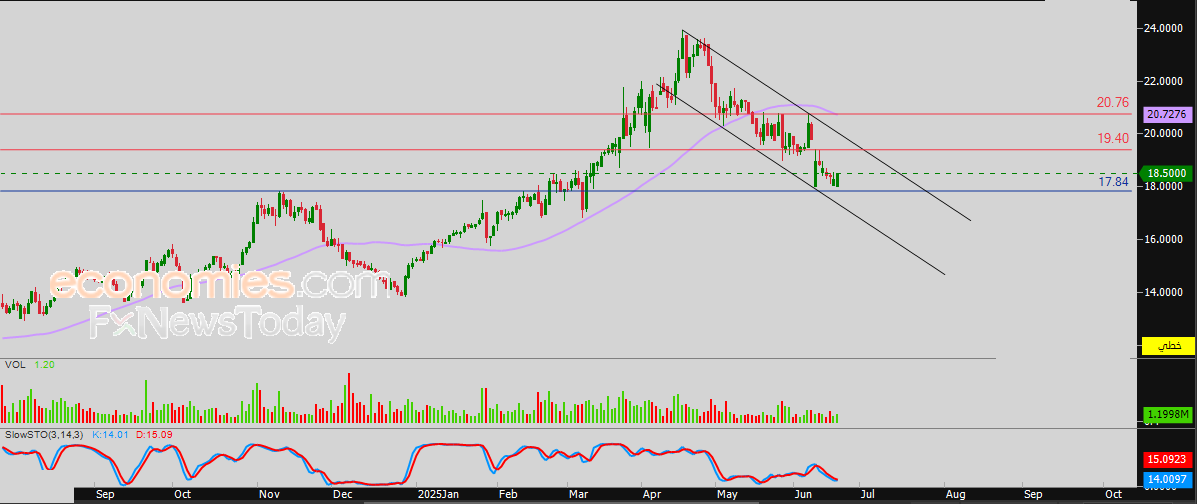Viewport: 1197px width, 504px height.
Task: Click the Dec label on time axis
Action: 342,495
